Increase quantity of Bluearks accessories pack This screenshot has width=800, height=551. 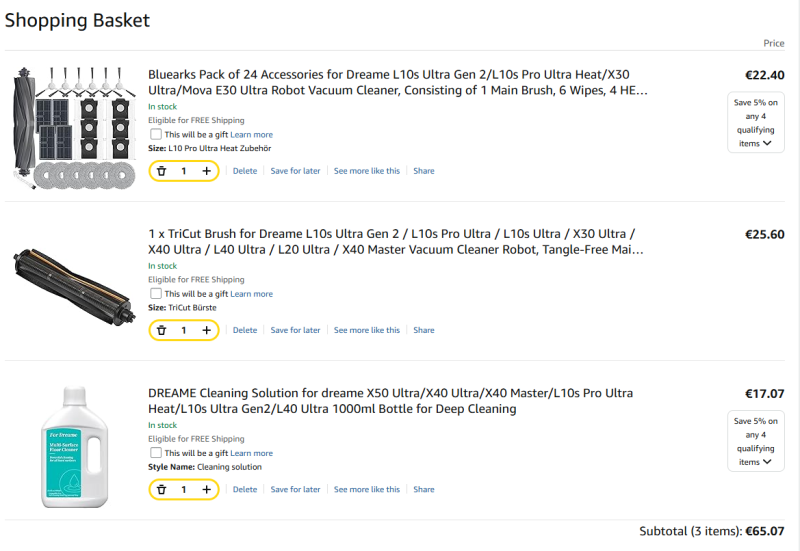point(207,171)
